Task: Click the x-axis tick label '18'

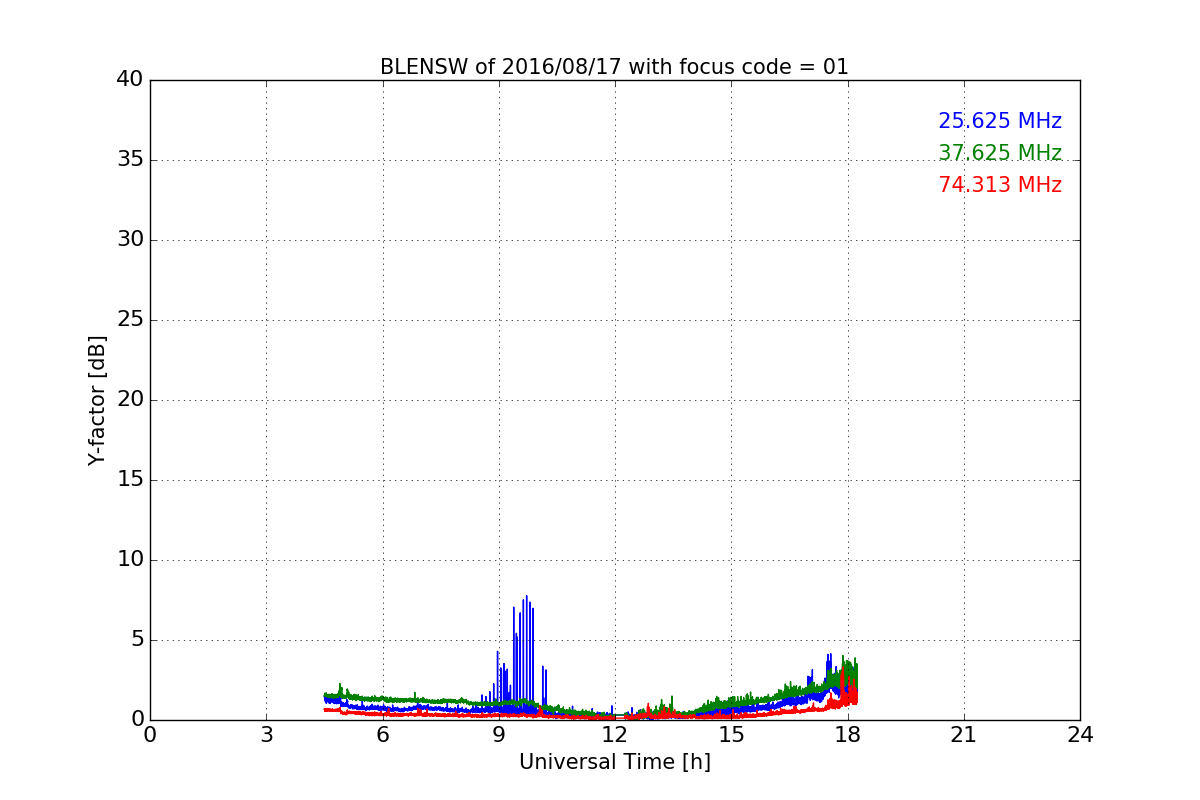Action: pyautogui.click(x=848, y=735)
